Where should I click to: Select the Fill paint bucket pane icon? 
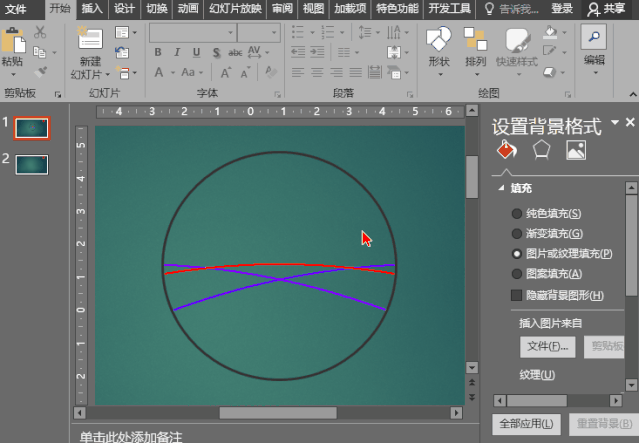(506, 150)
